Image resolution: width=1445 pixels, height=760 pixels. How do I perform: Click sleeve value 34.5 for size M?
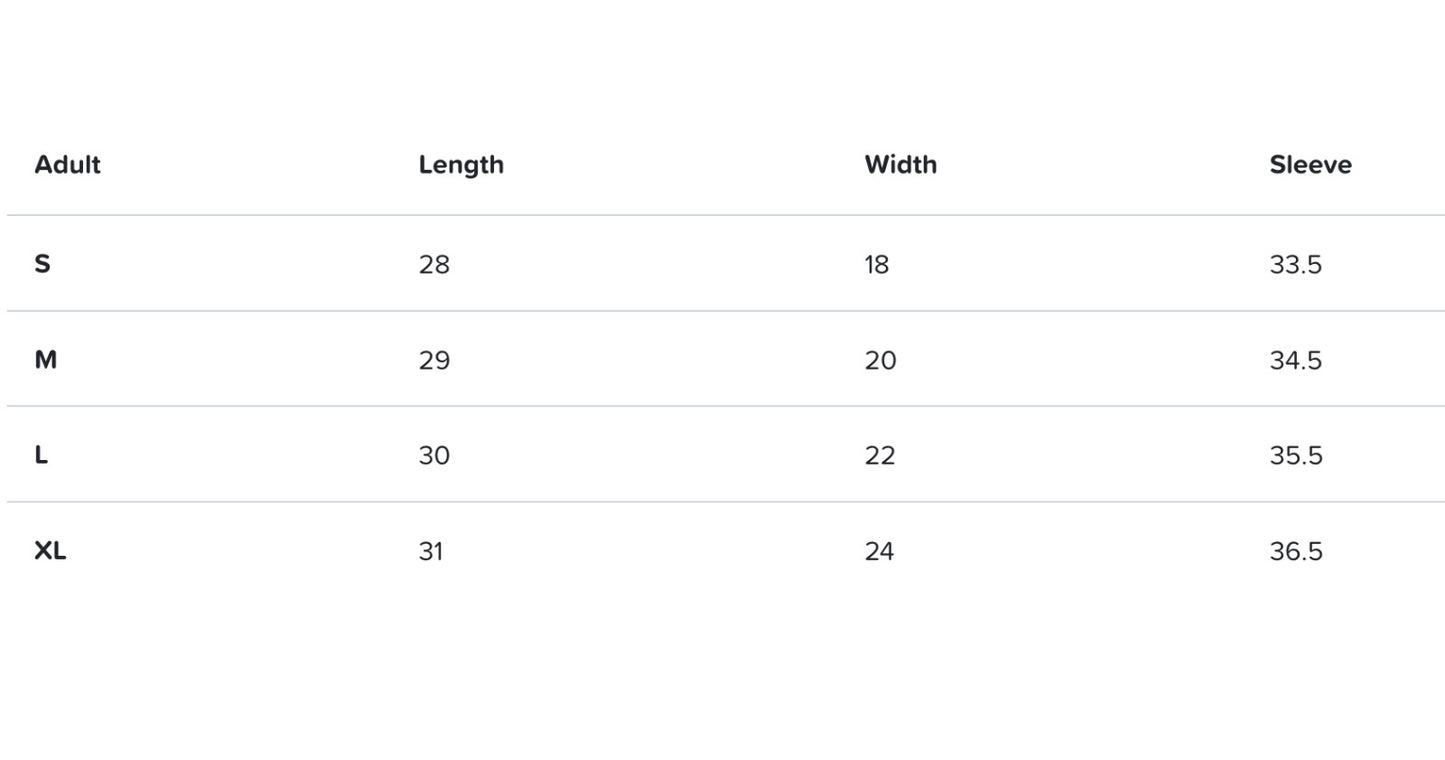(1295, 361)
